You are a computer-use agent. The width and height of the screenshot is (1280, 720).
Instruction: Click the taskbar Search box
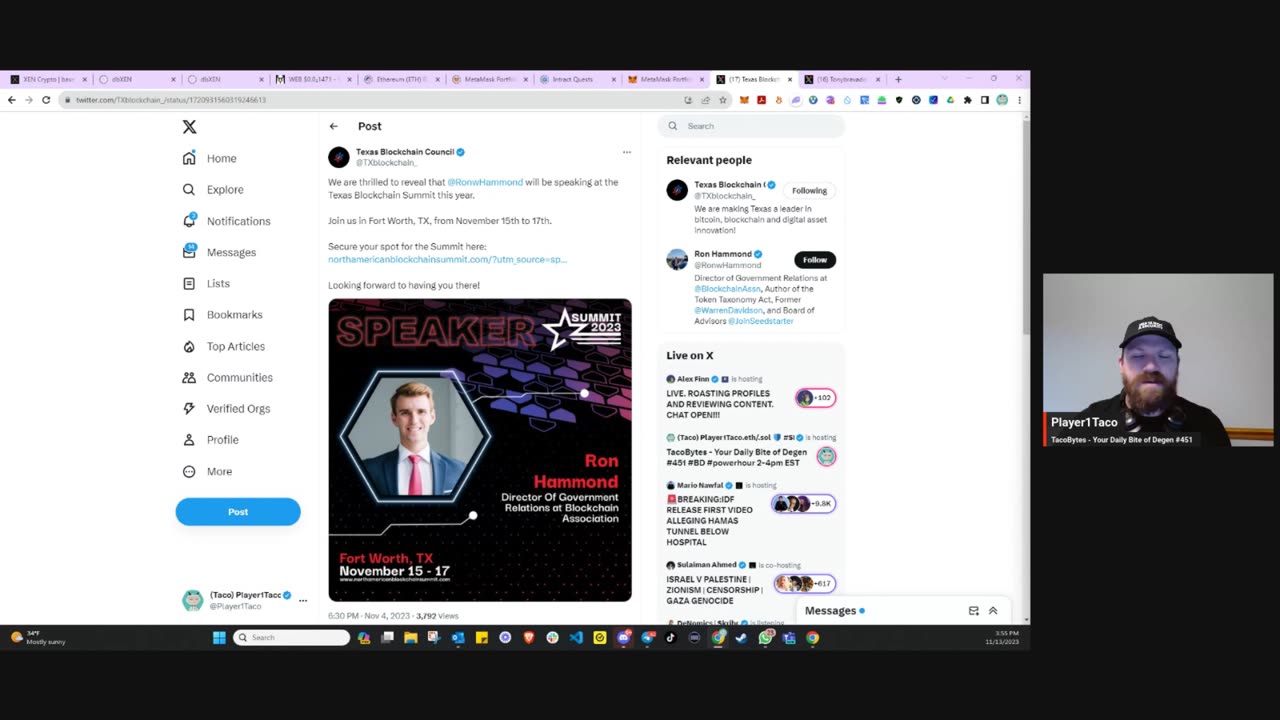pos(292,637)
